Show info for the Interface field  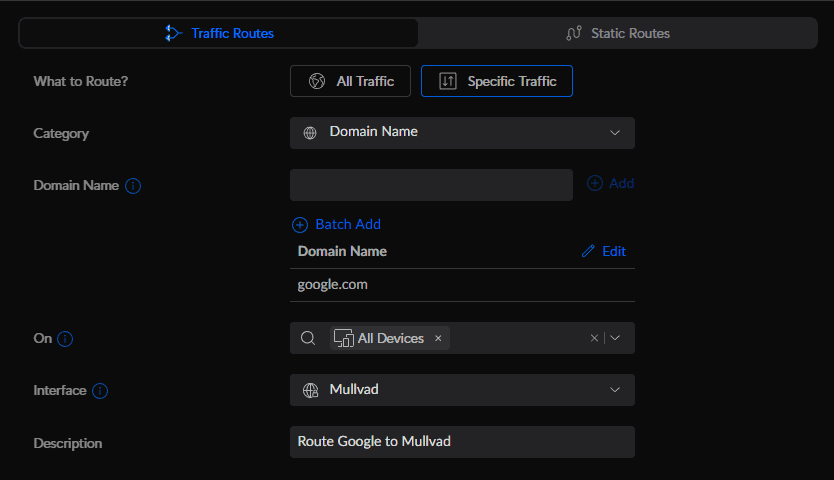pos(100,391)
